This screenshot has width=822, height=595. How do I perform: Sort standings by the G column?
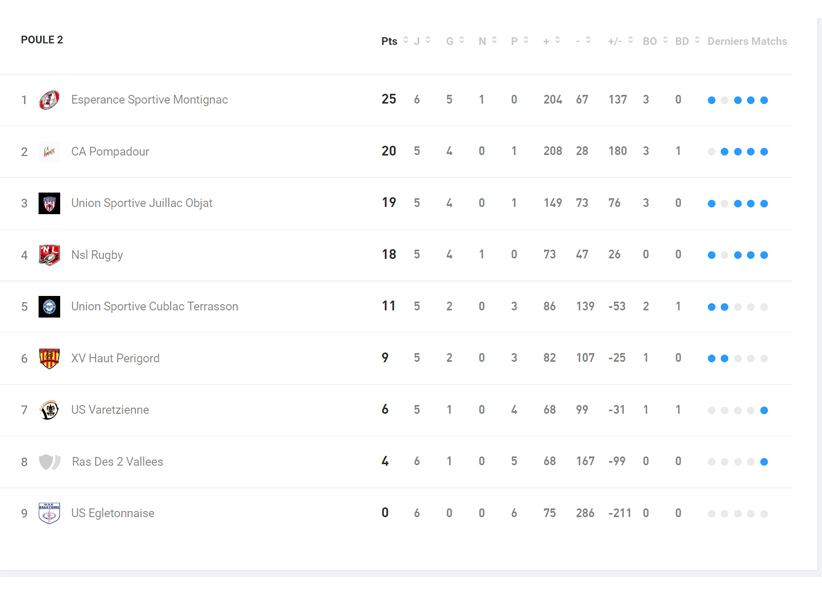point(454,41)
